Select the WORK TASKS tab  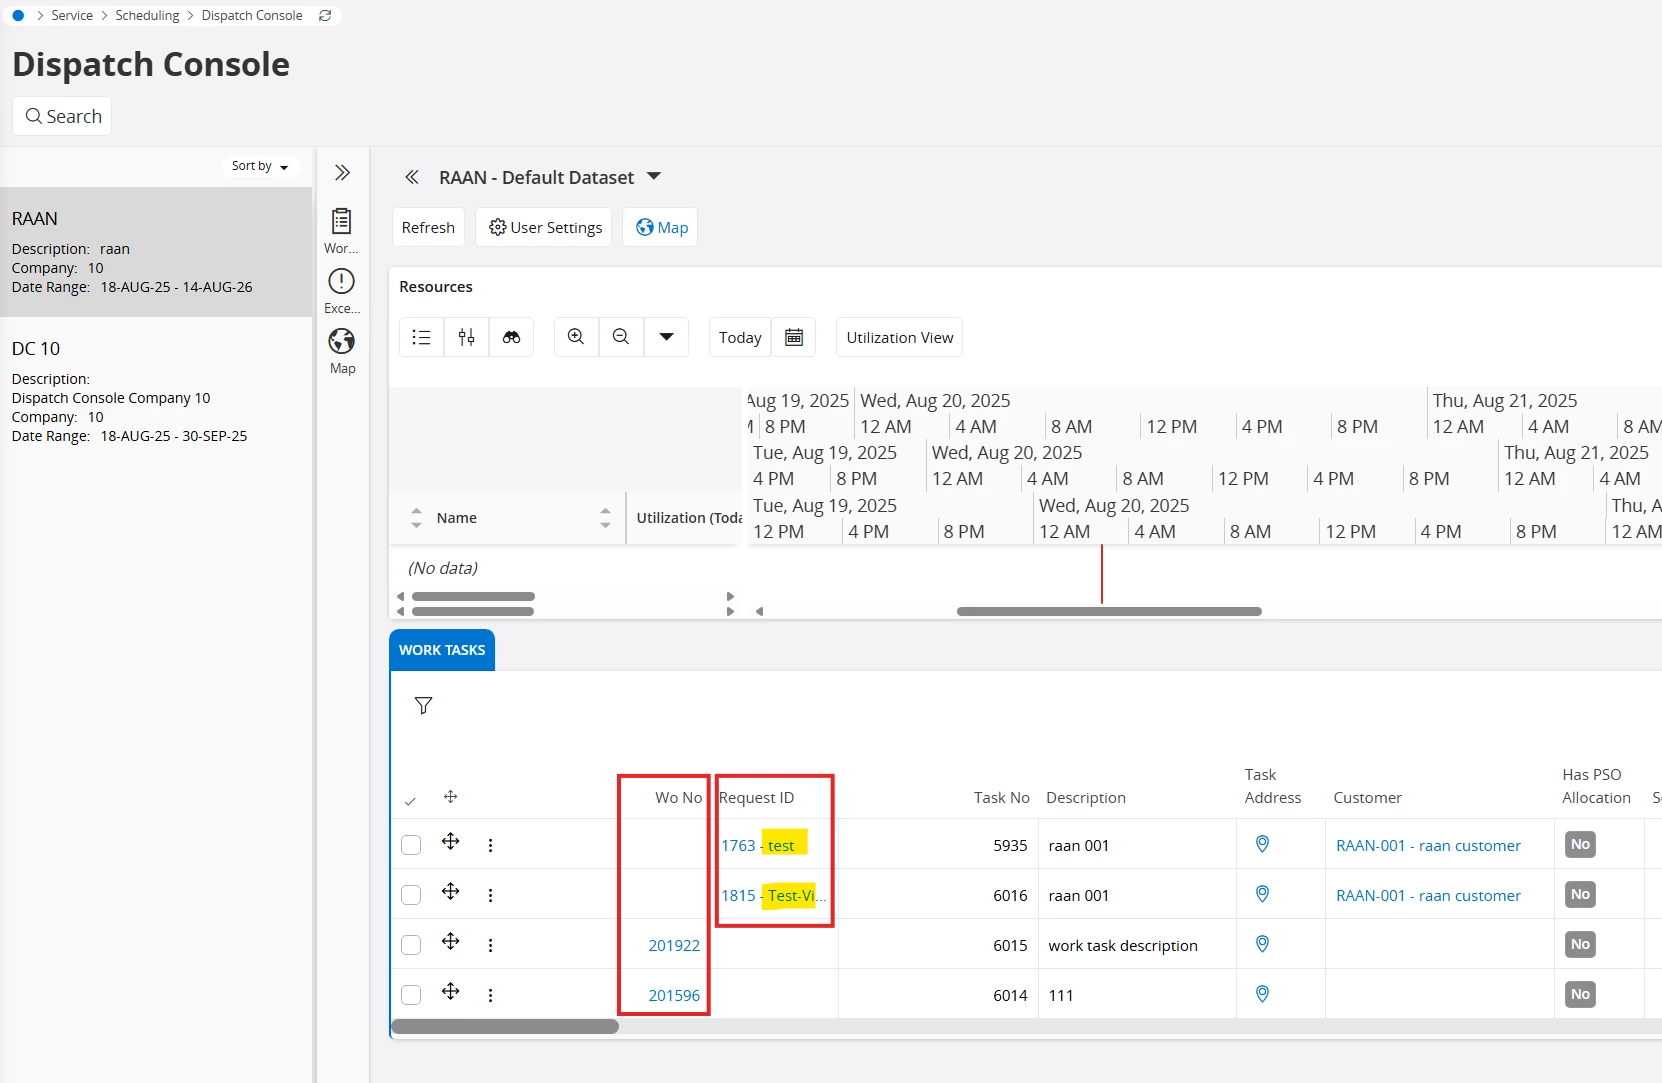[442, 650]
